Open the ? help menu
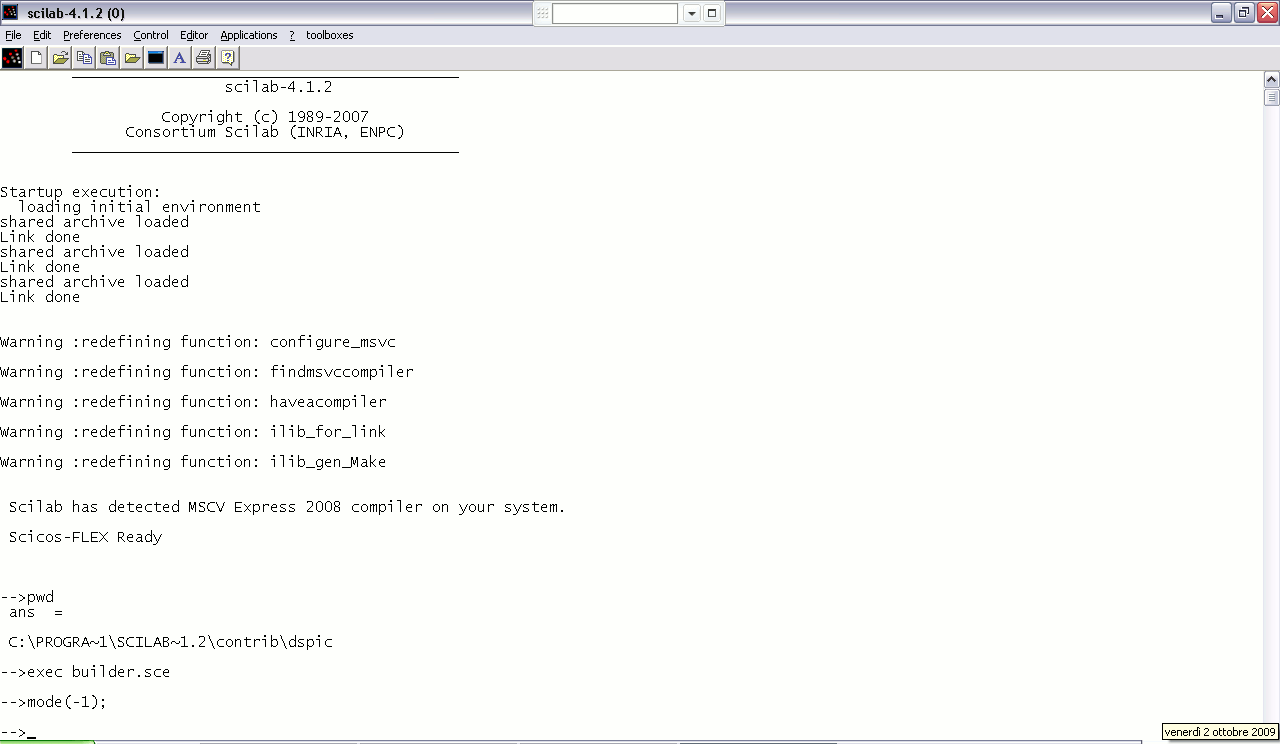This screenshot has width=1280, height=744. click(x=292, y=35)
